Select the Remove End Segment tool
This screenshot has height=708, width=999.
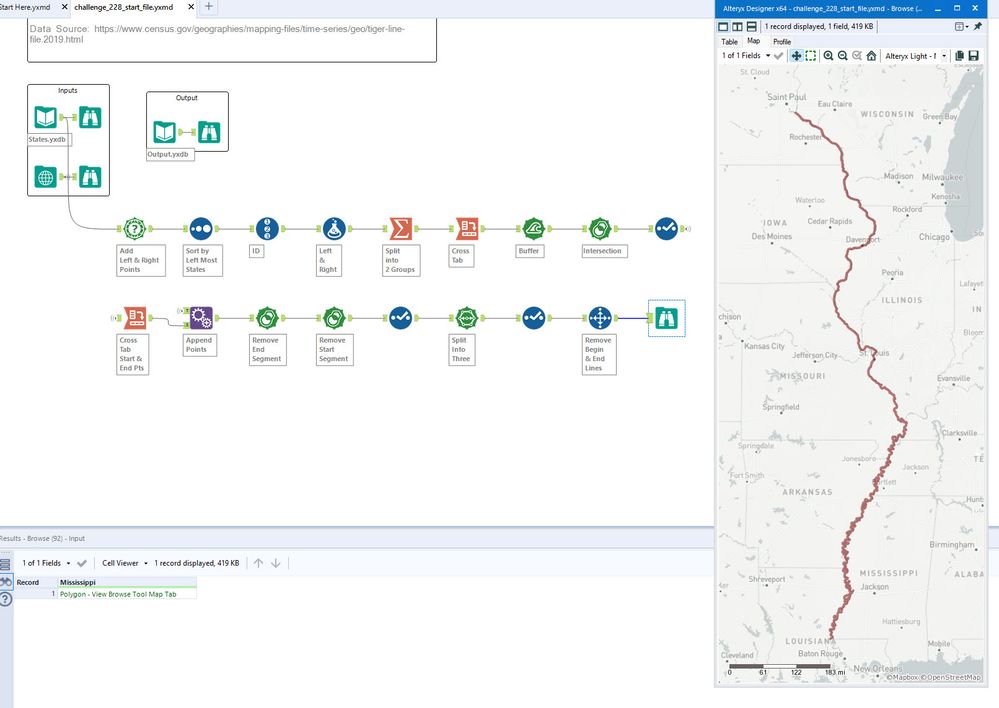tap(267, 317)
